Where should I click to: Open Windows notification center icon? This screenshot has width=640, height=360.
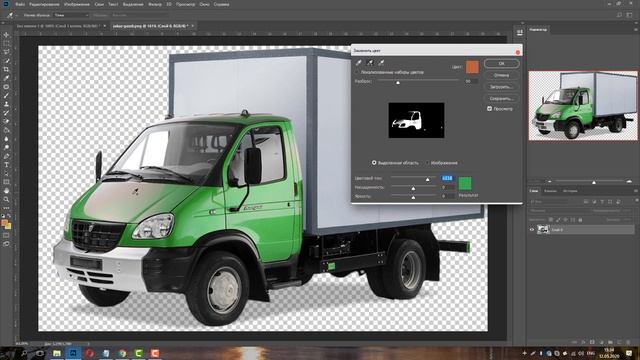629,353
